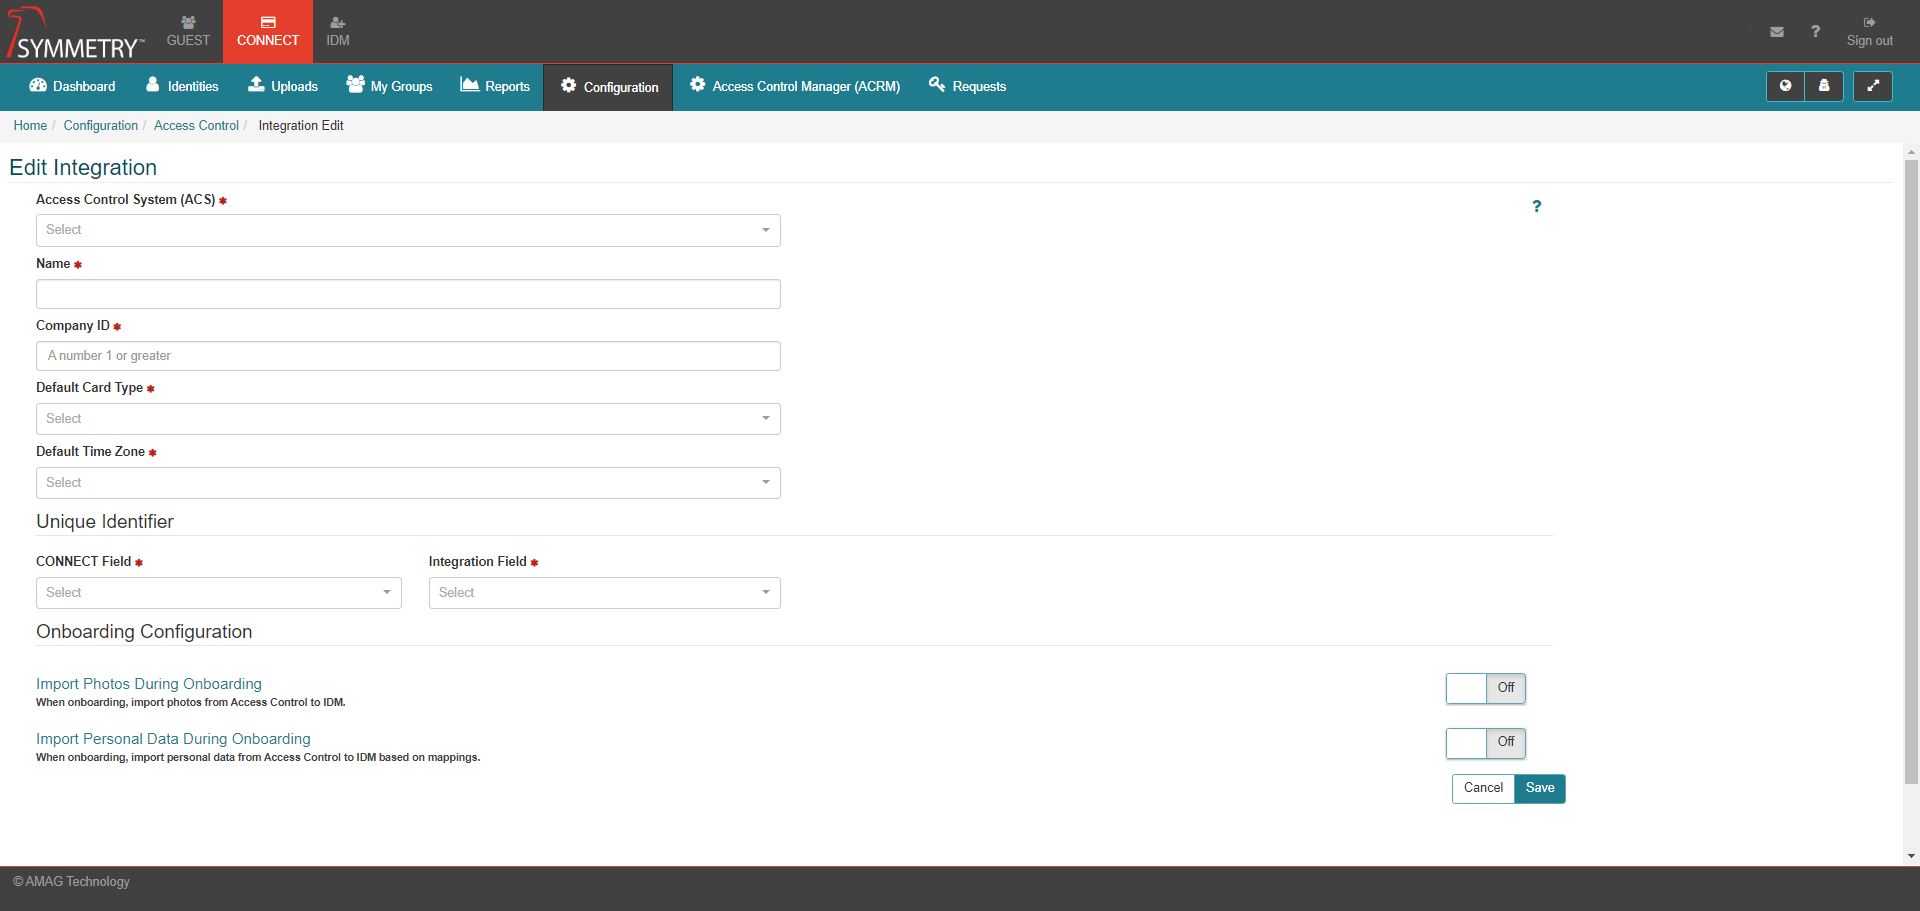Switch to the IDM module

pos(338,31)
